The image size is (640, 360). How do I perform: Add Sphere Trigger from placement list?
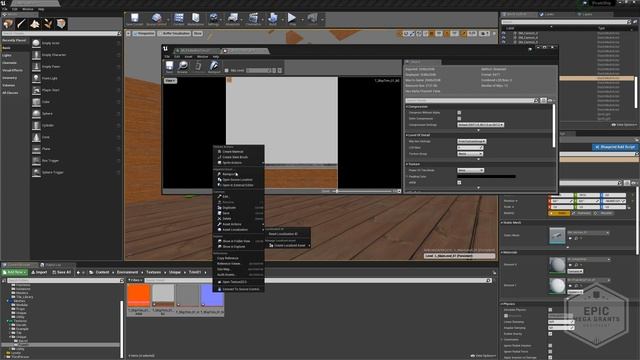[76, 173]
